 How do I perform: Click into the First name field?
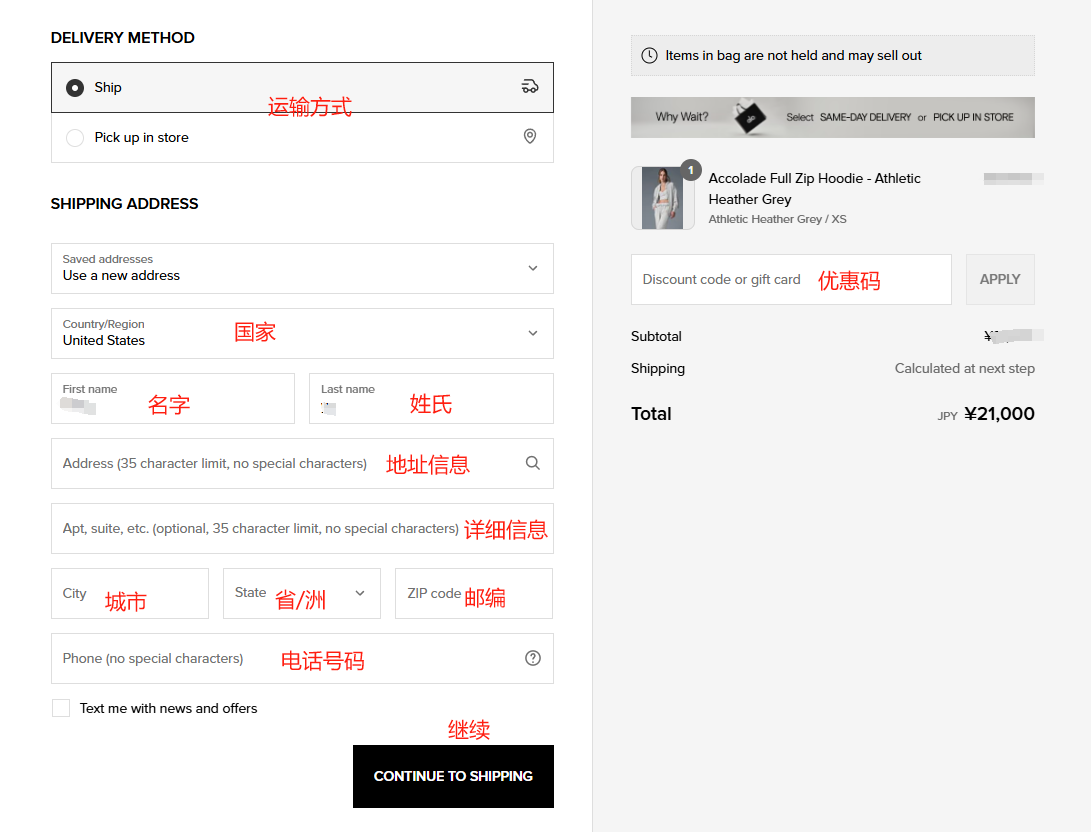click(x=172, y=399)
